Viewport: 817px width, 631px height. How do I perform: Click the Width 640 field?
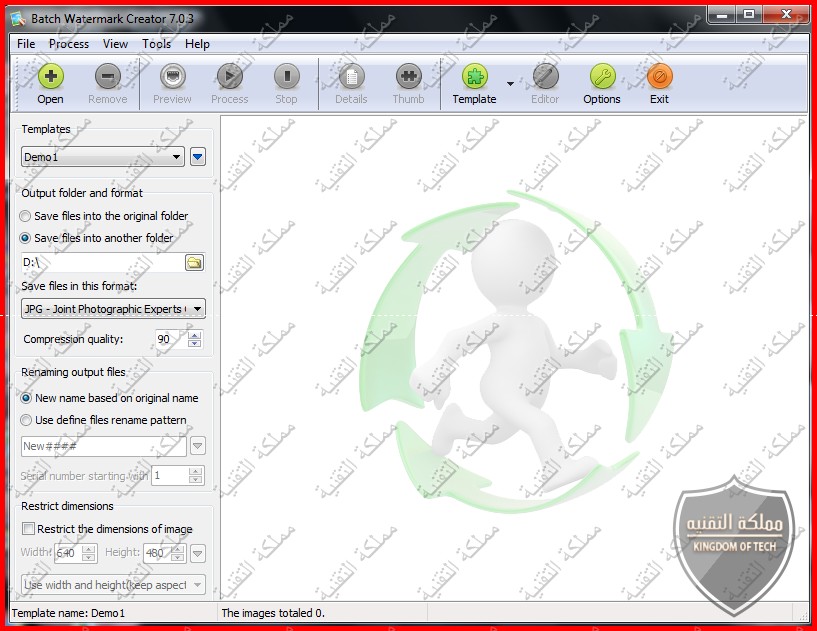click(69, 553)
